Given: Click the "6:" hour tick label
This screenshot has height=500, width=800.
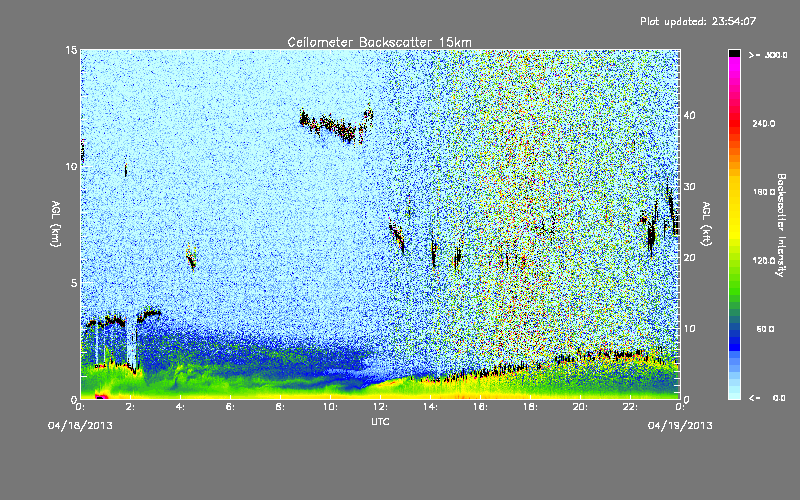Looking at the screenshot, I should pos(230,407).
